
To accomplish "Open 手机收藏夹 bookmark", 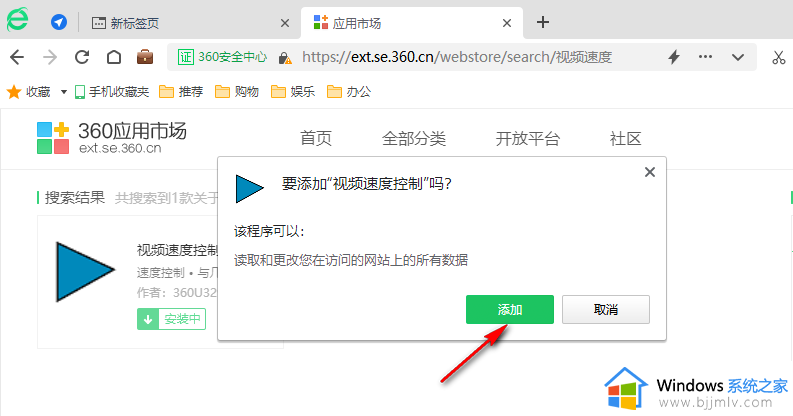I will pos(112,91).
